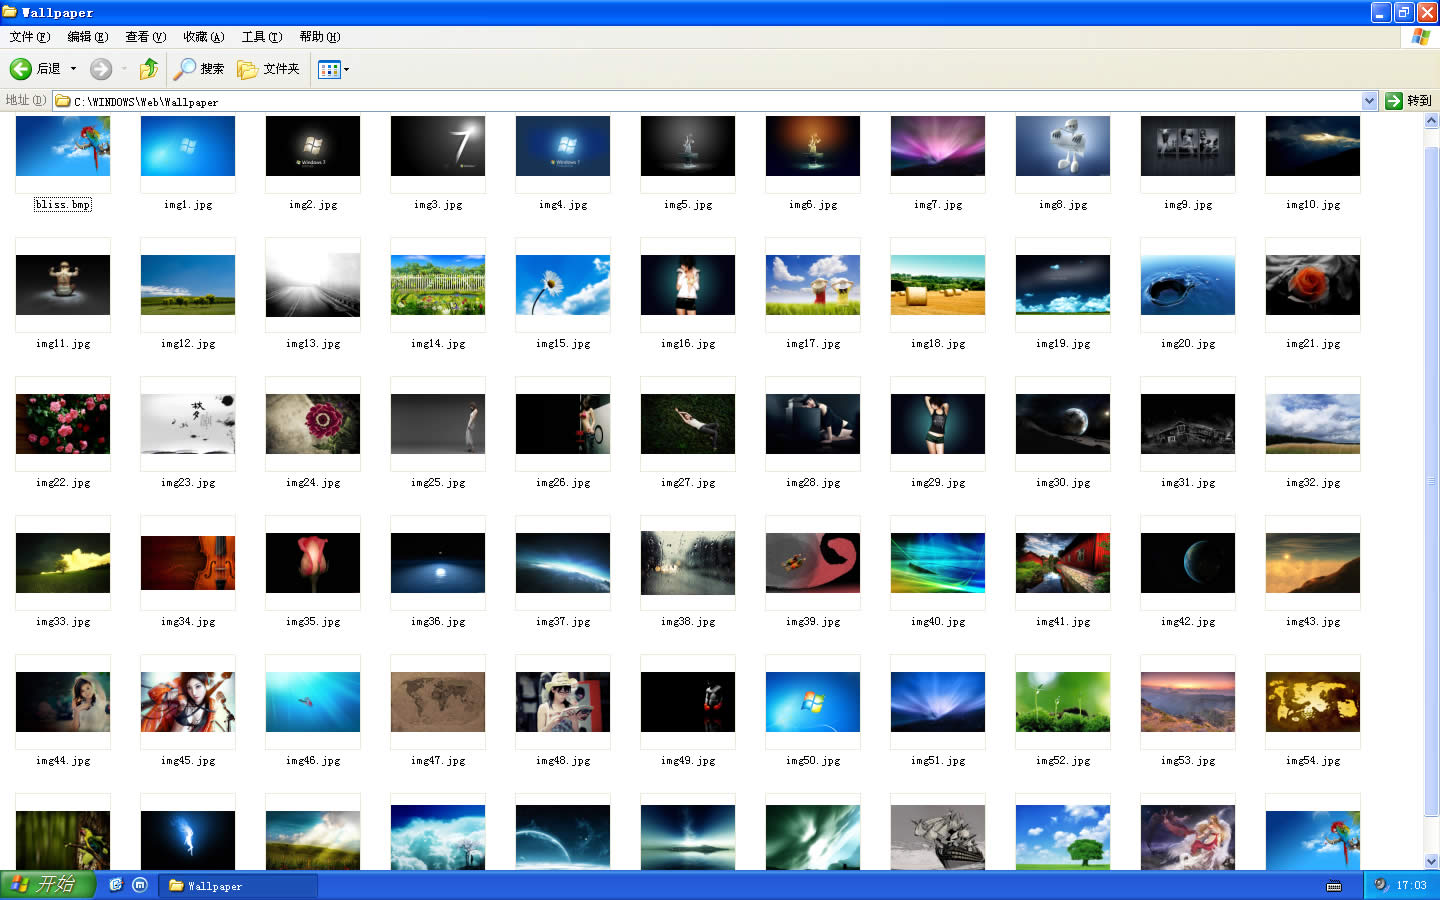Image resolution: width=1440 pixels, height=900 pixels.
Task: Click the img37.jpg file name
Action: (x=563, y=622)
